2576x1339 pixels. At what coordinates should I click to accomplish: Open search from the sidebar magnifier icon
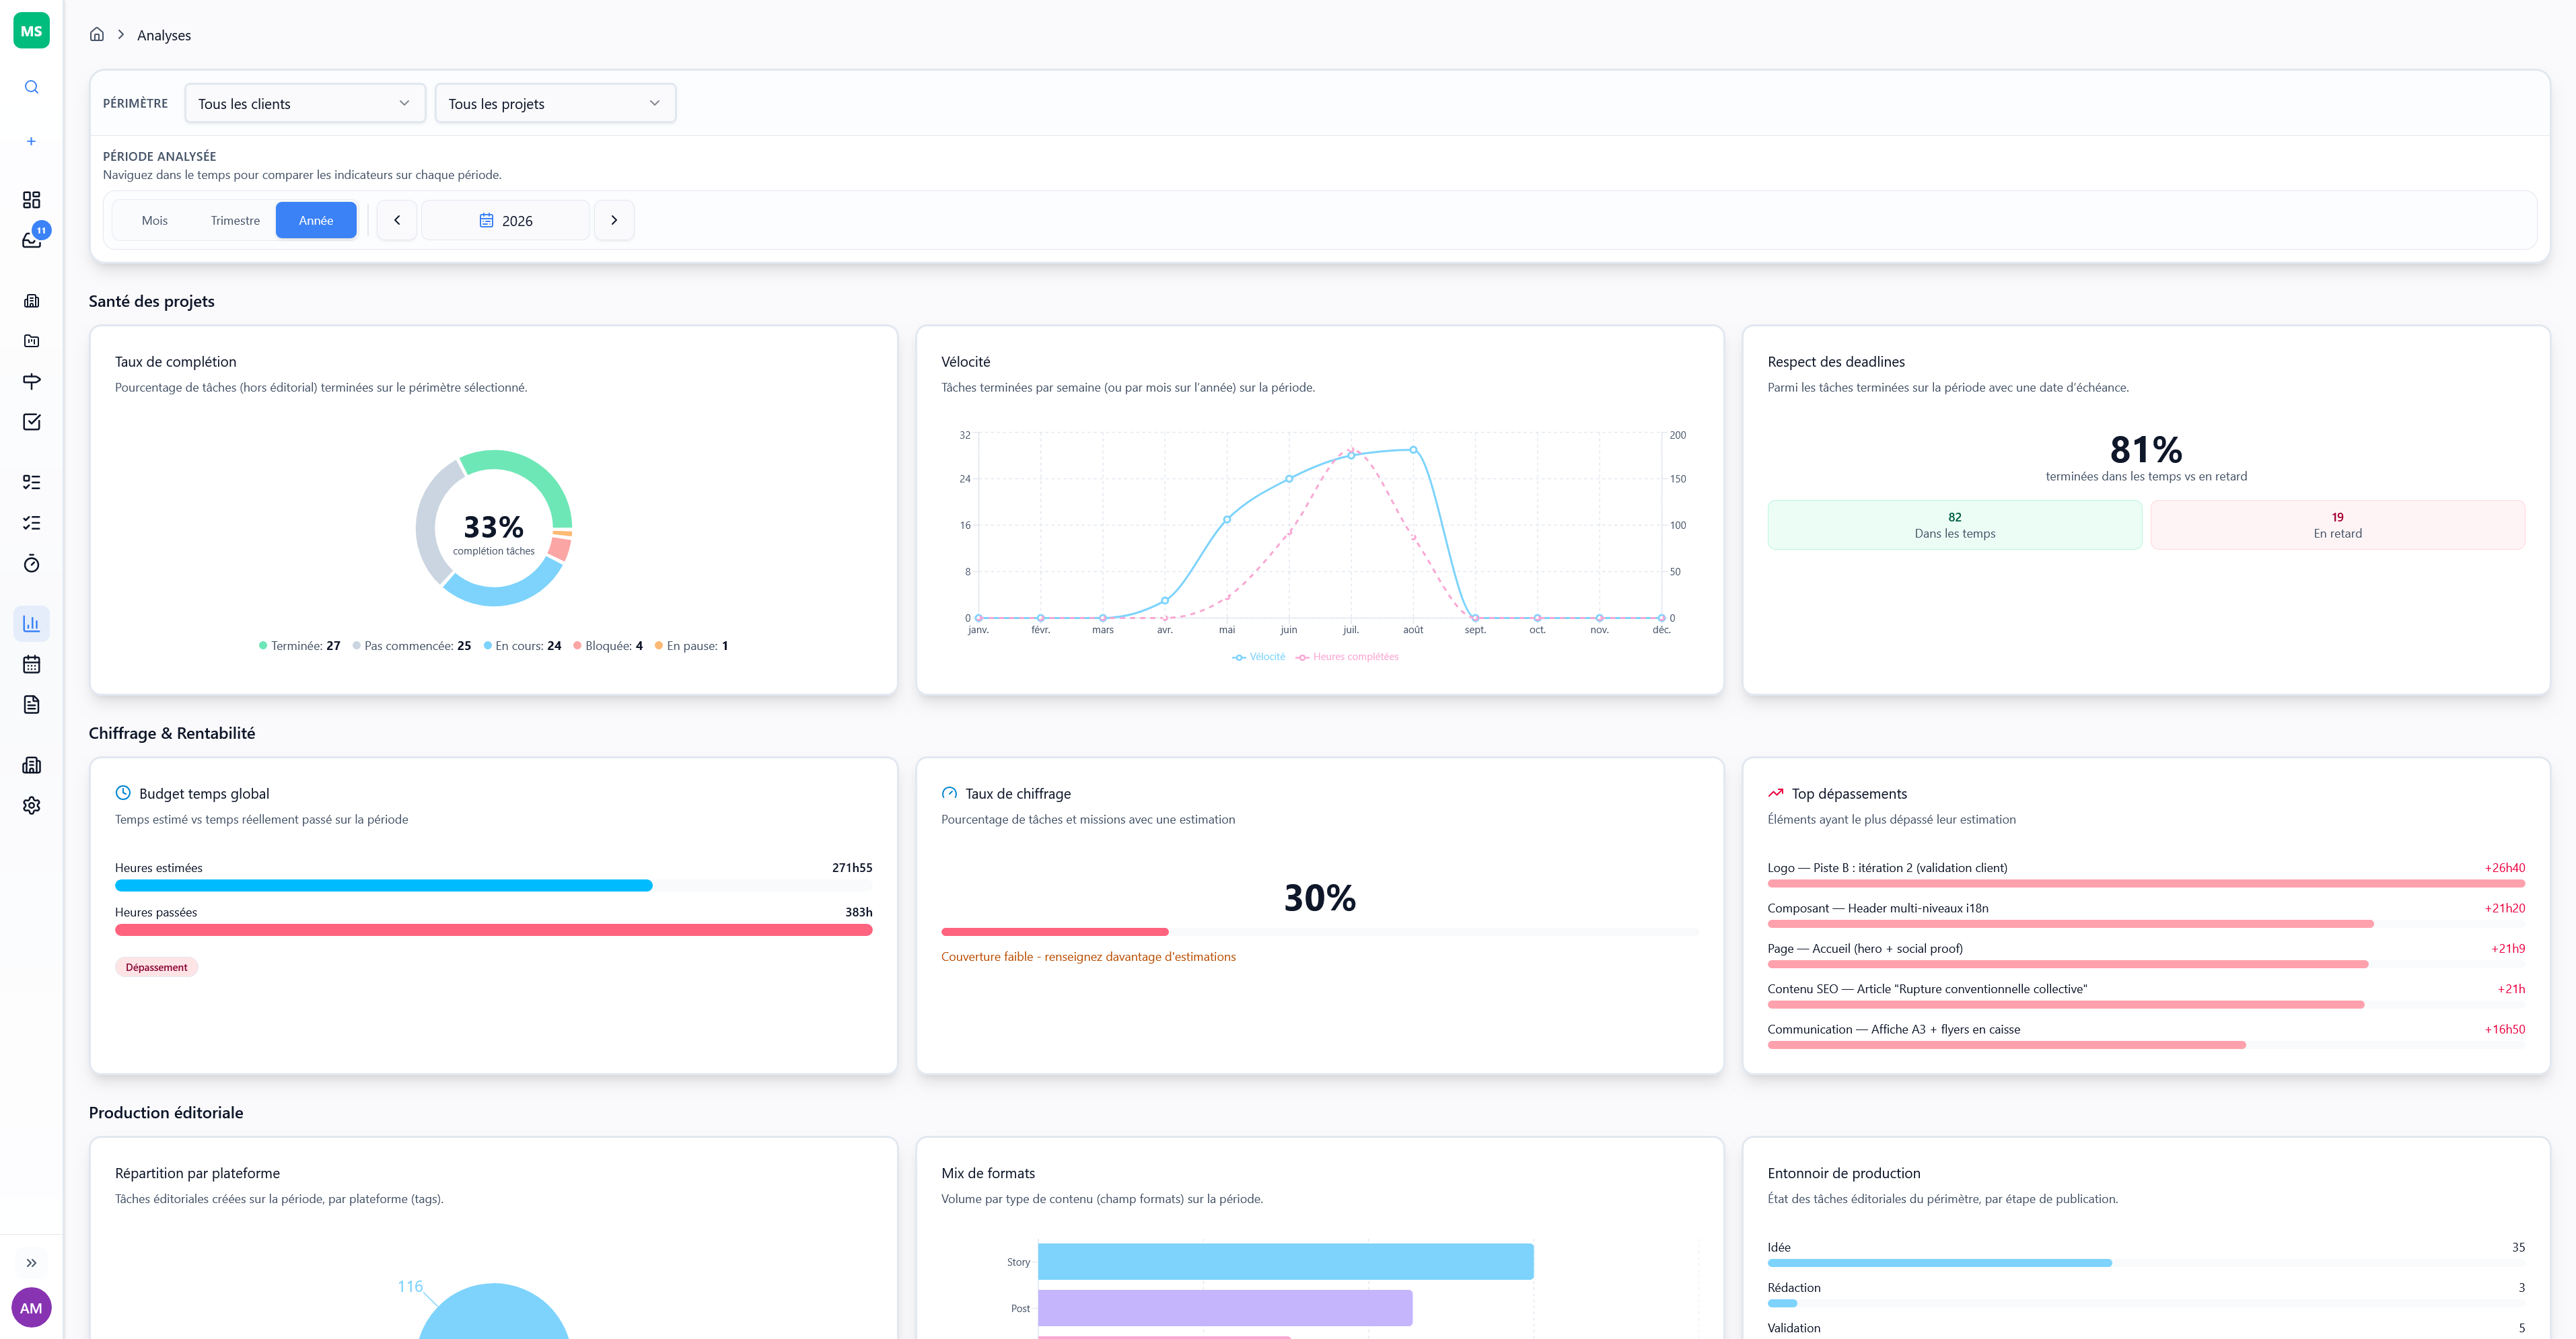[x=31, y=87]
